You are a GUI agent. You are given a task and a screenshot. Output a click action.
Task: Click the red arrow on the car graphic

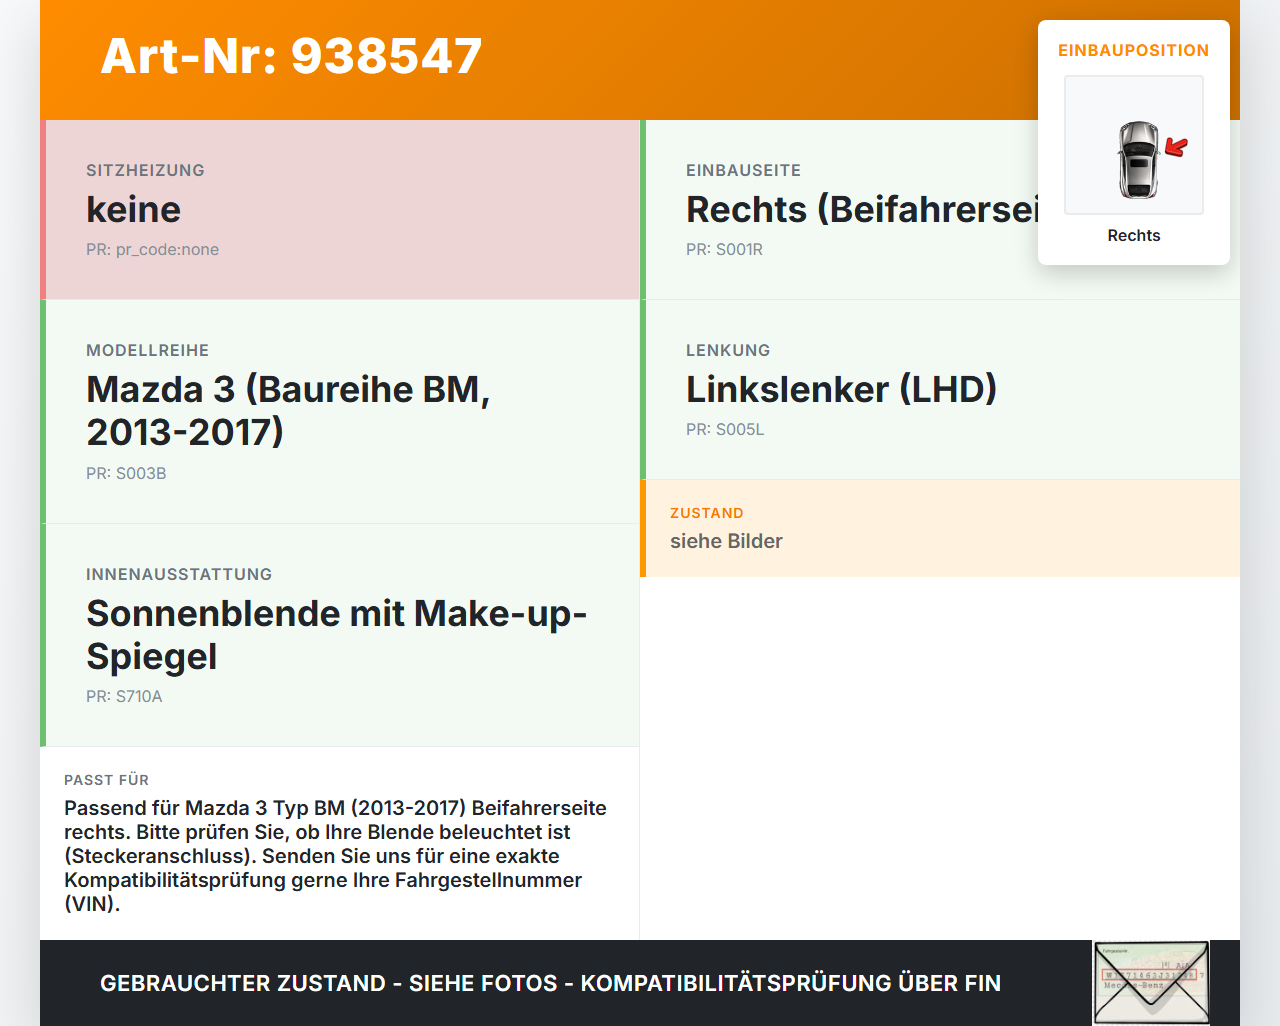1176,147
